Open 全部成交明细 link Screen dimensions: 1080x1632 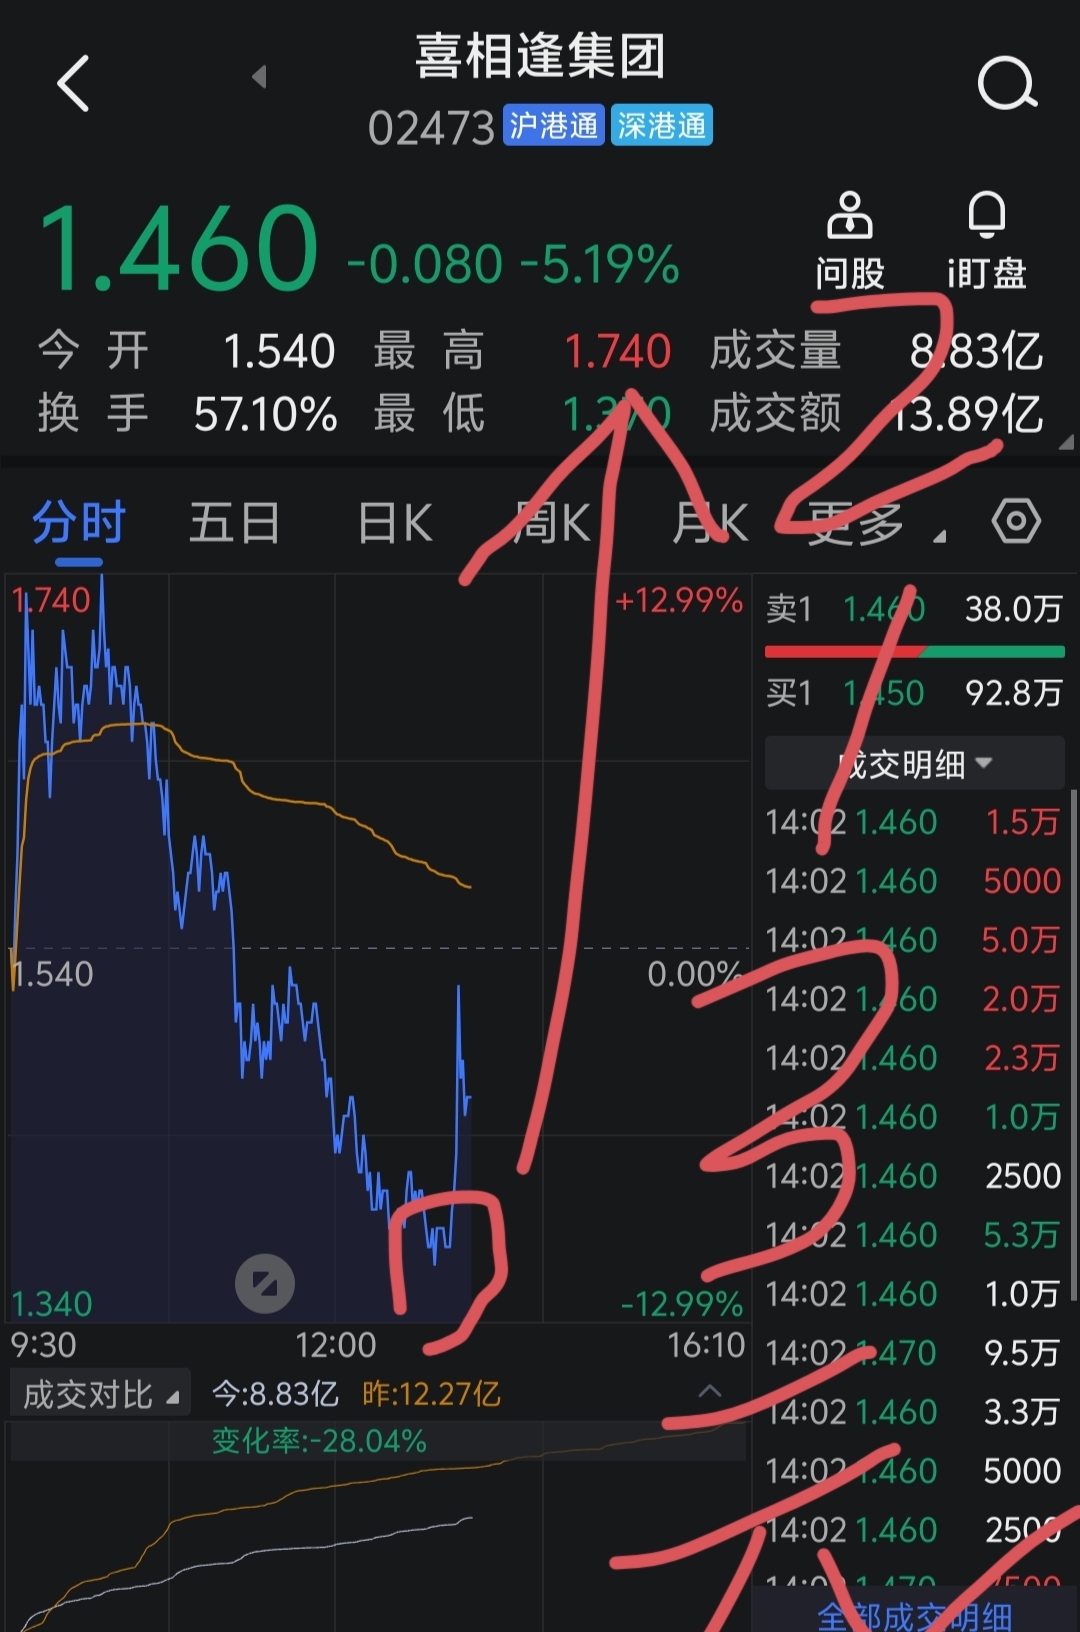914,1615
